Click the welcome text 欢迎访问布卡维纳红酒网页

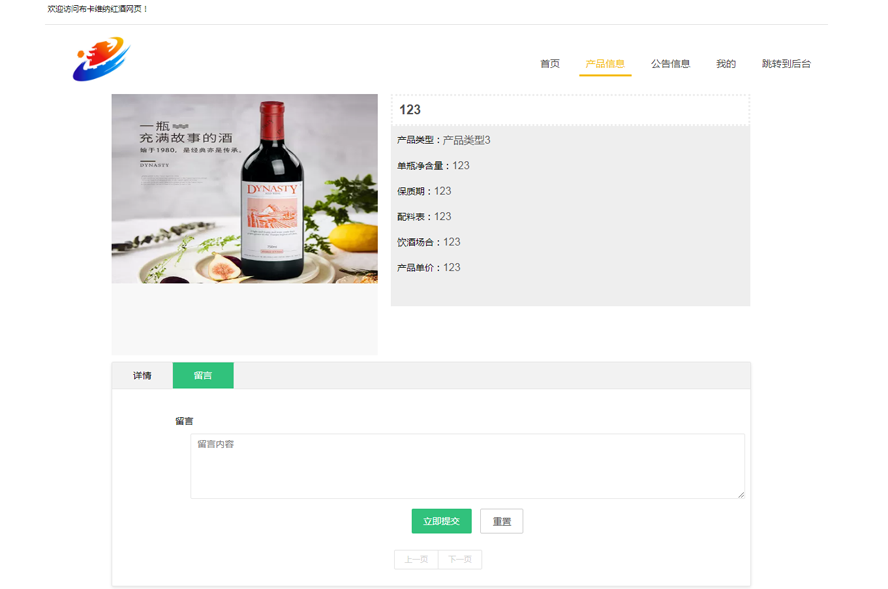pyautogui.click(x=98, y=9)
